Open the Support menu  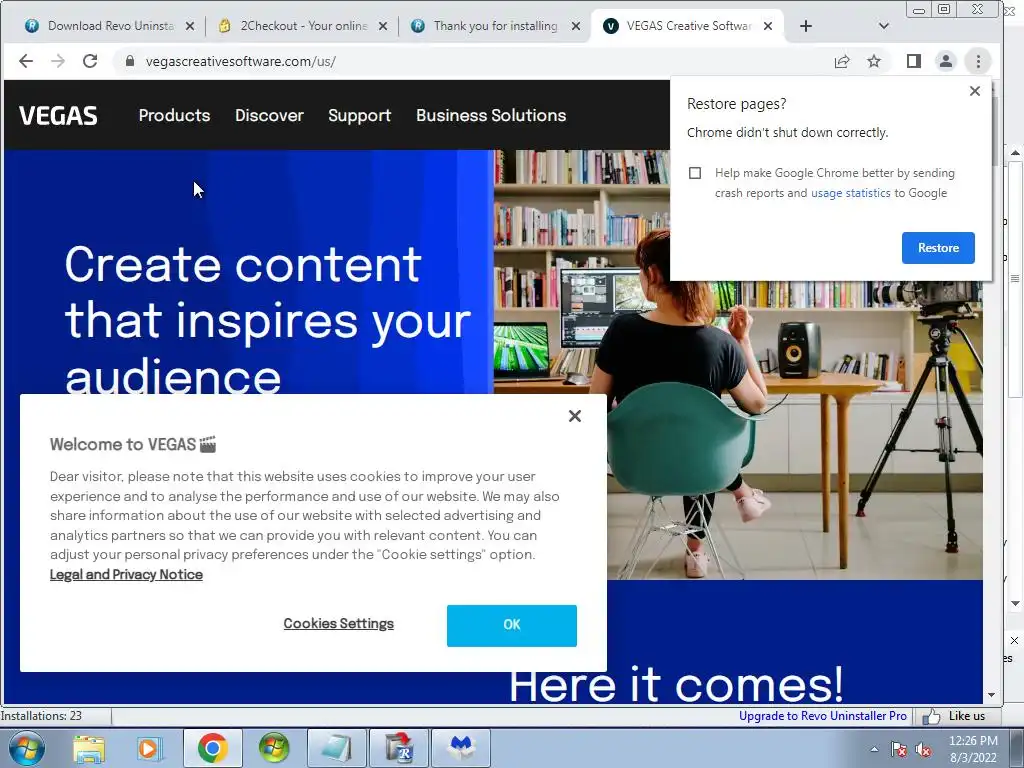[359, 116]
